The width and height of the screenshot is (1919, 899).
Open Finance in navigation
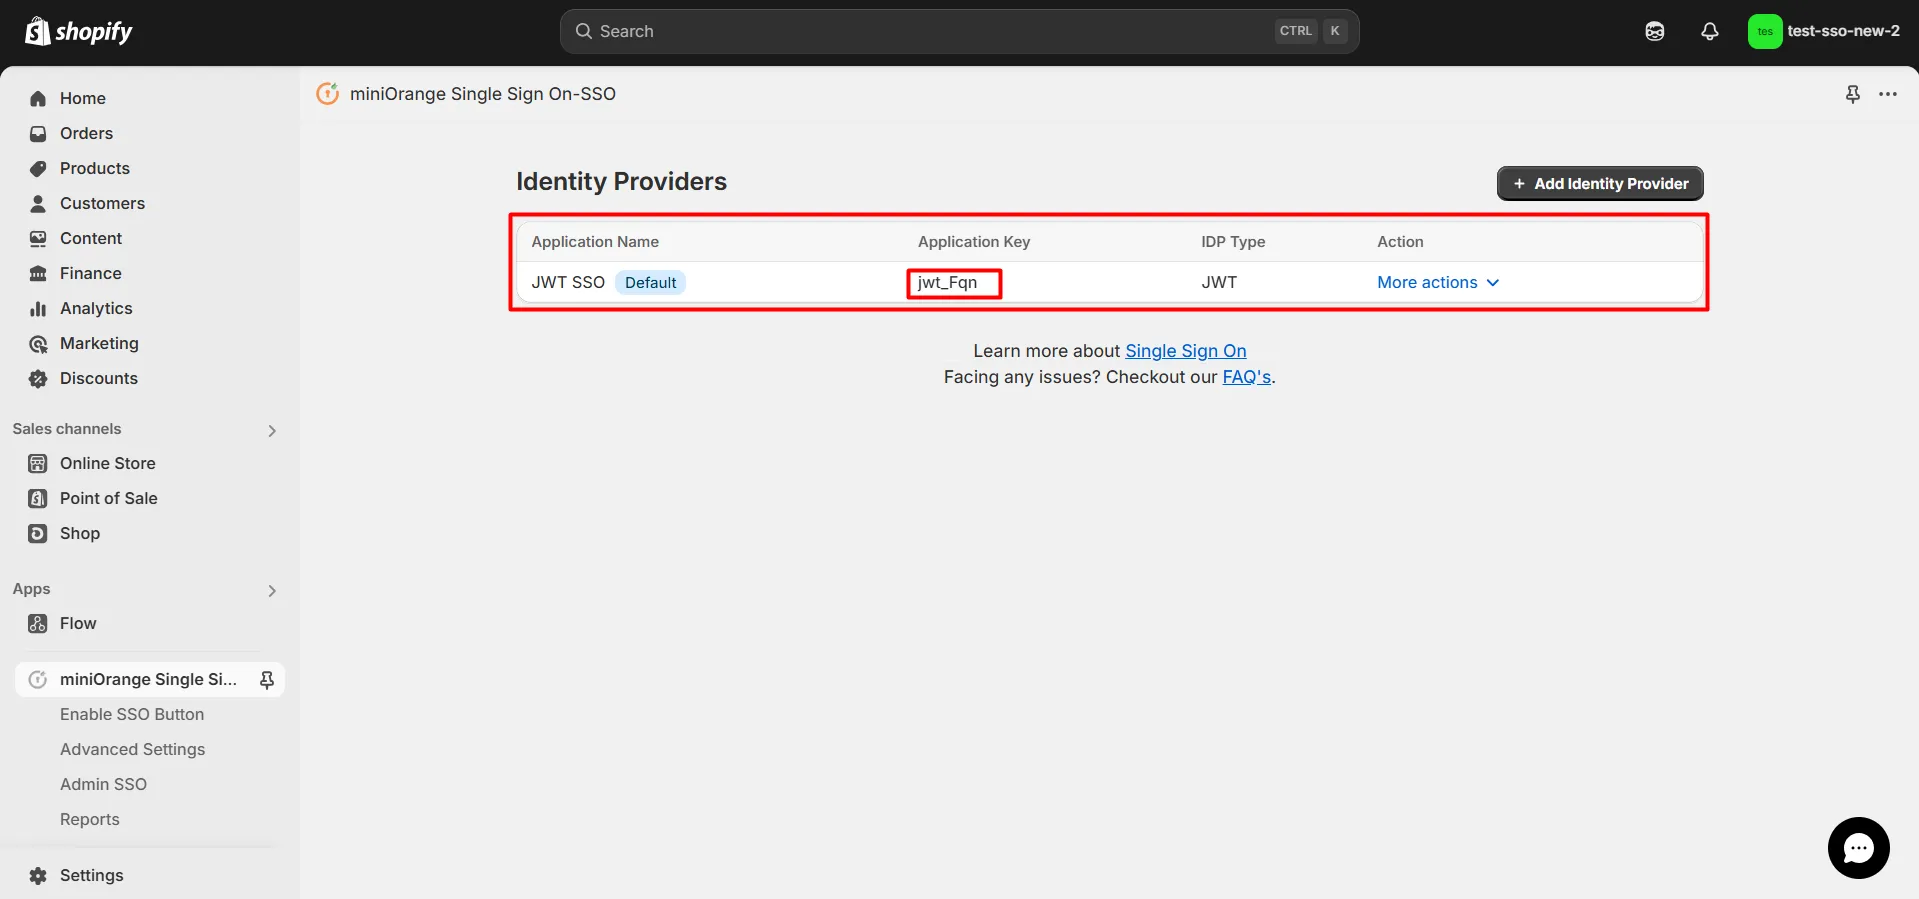pyautogui.click(x=90, y=273)
